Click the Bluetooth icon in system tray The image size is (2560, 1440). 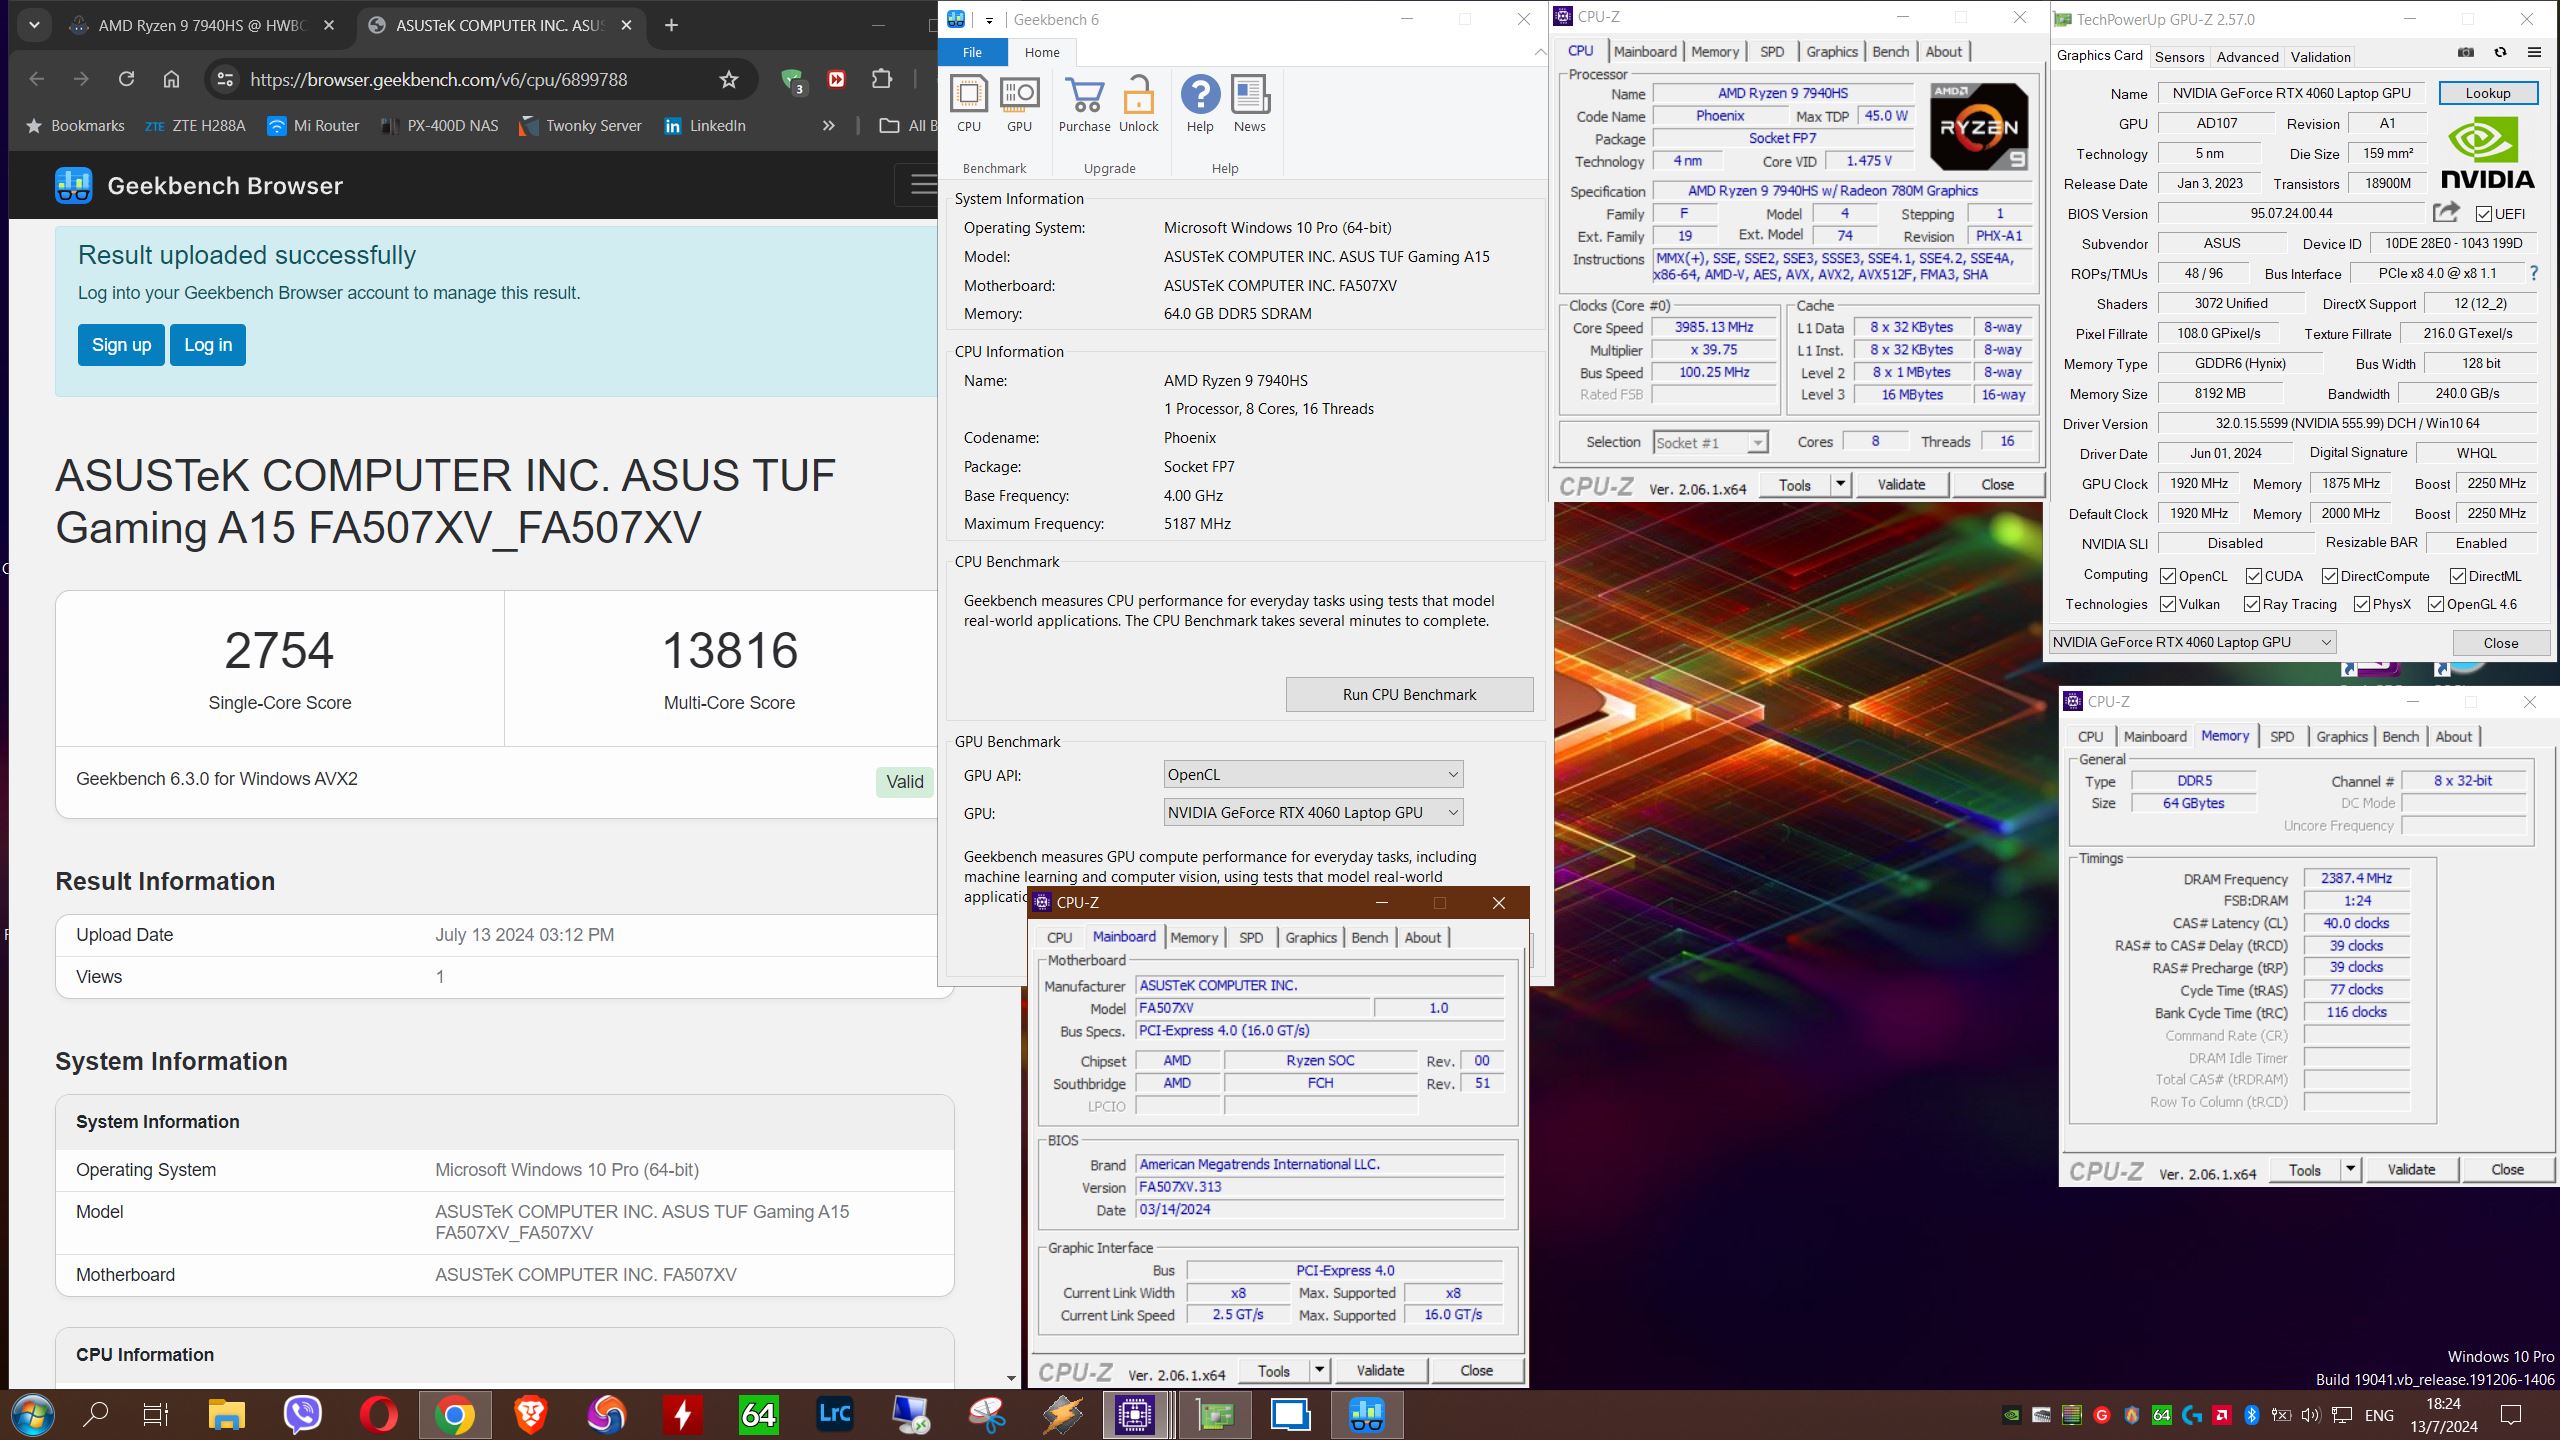(2251, 1415)
